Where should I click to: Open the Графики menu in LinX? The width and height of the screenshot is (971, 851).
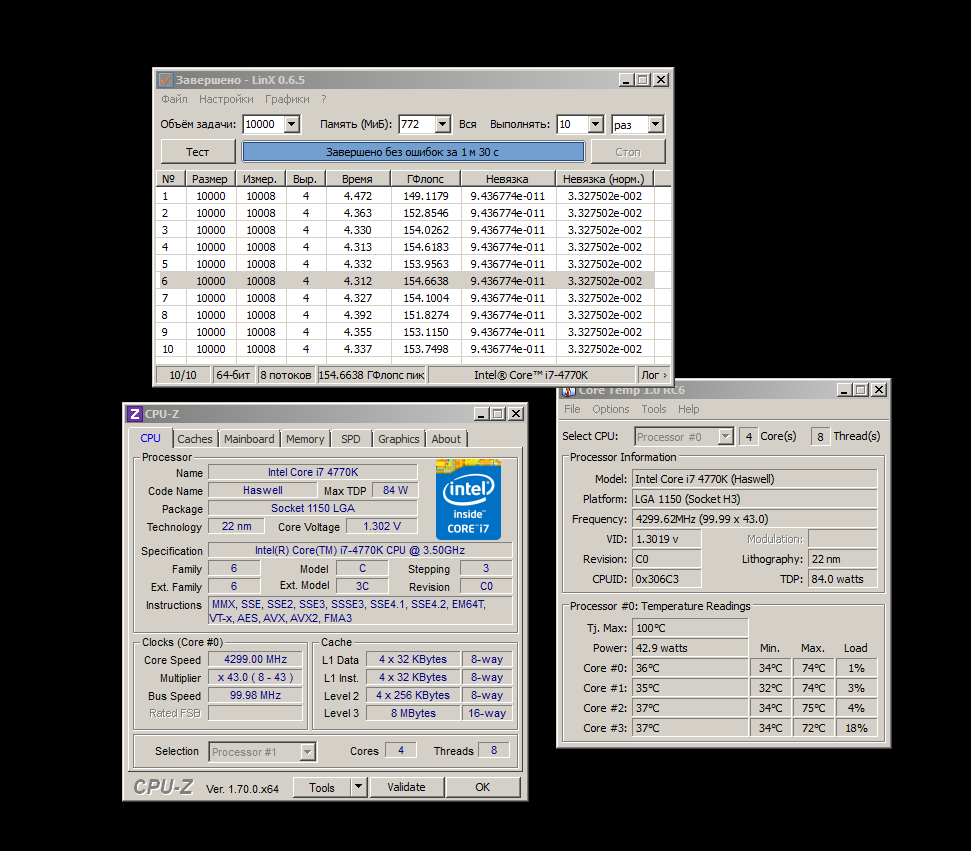[287, 99]
